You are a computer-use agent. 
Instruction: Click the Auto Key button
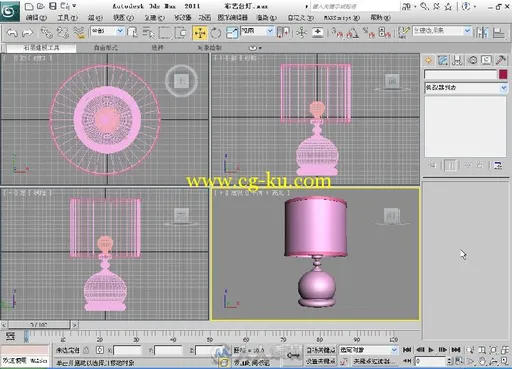[320, 350]
